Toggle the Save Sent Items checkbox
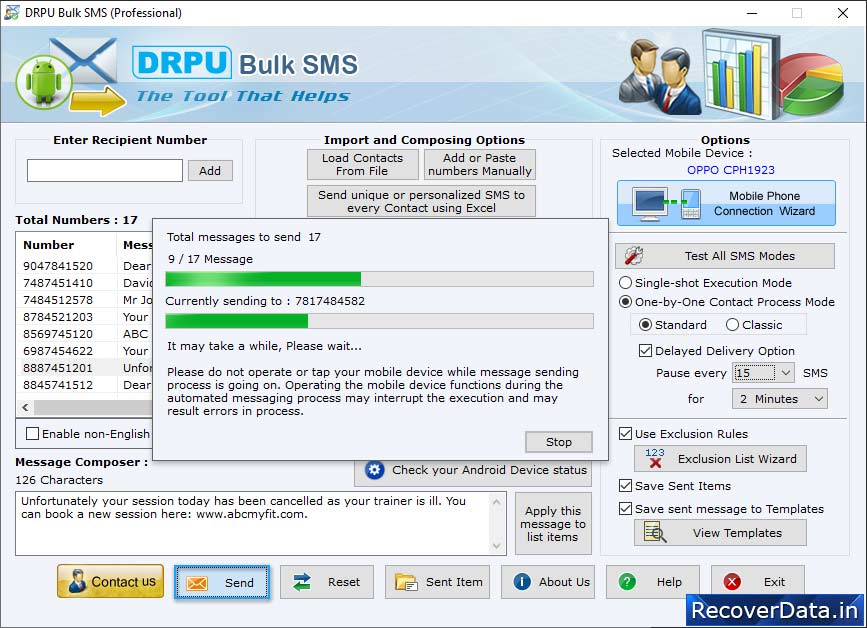 click(625, 485)
